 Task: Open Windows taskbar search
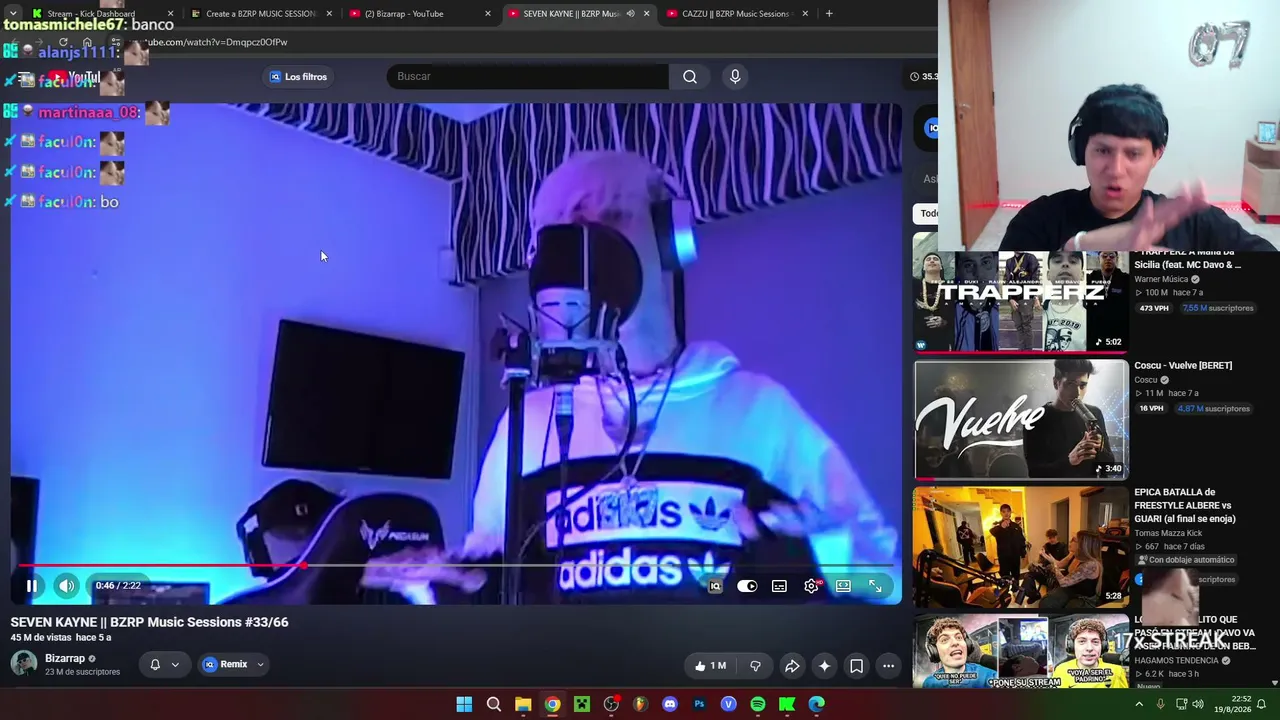(494, 704)
